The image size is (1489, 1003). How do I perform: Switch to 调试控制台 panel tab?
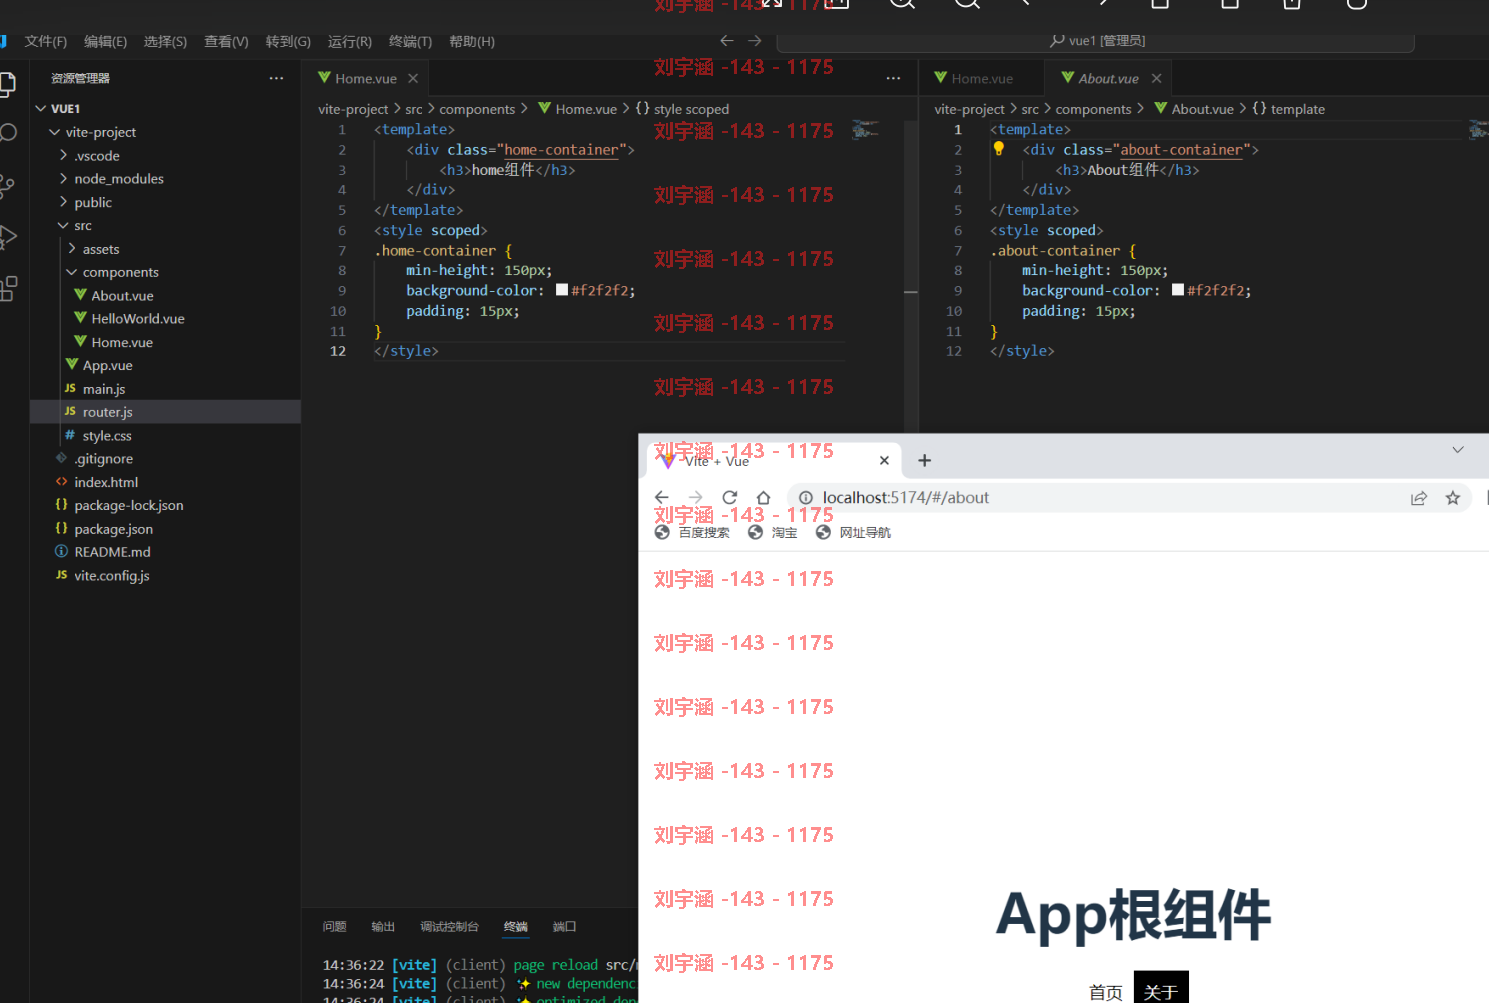pyautogui.click(x=449, y=927)
